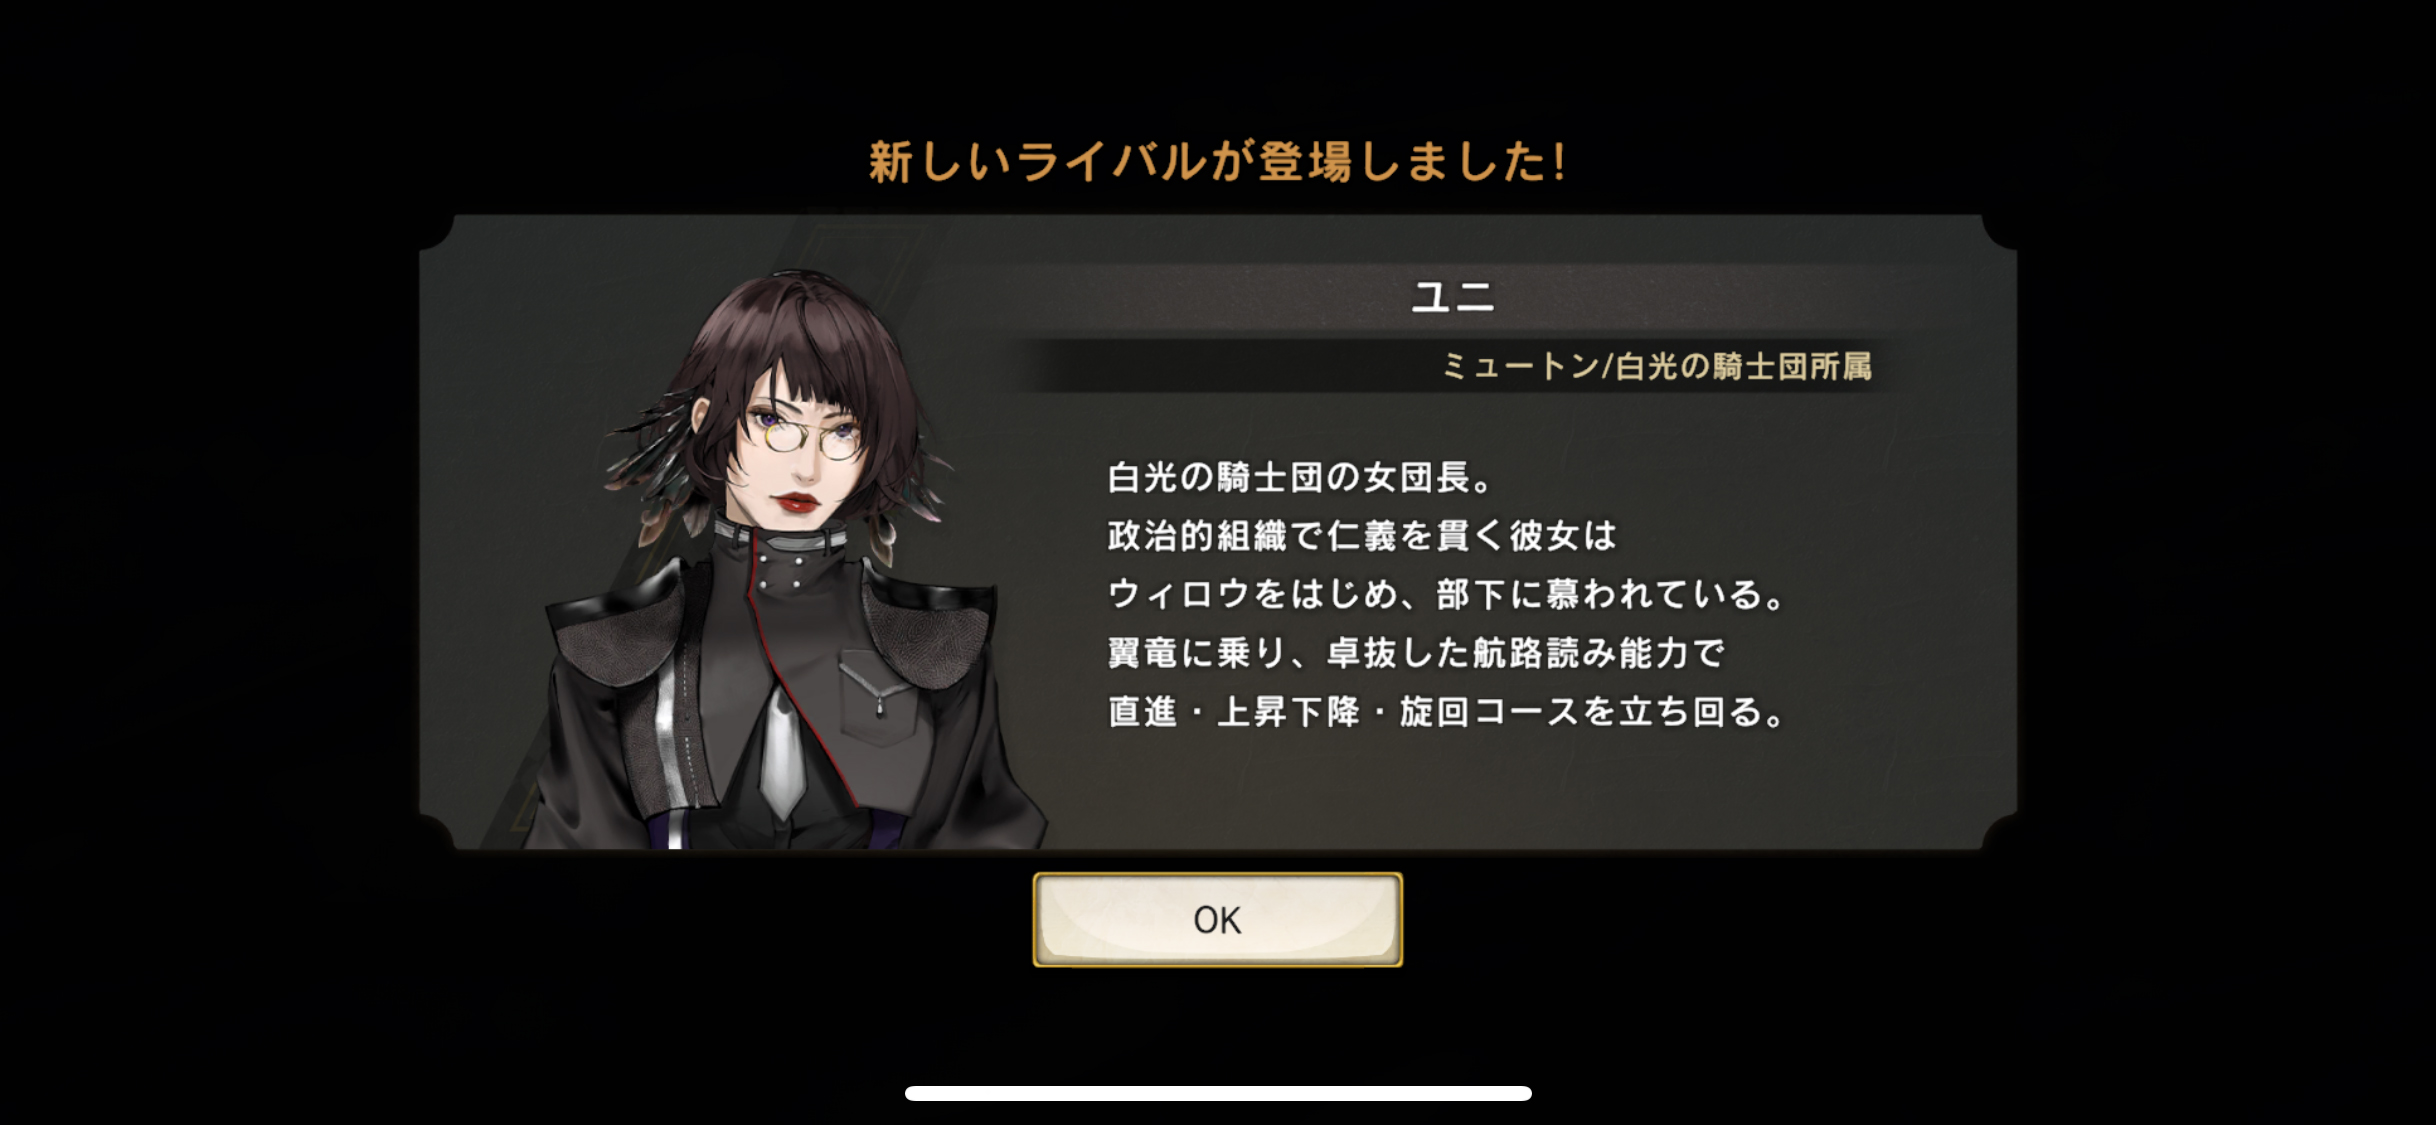The width and height of the screenshot is (2436, 1125).
Task: Tap the title 新しいライバルが登場しました!
Action: [x=1217, y=162]
